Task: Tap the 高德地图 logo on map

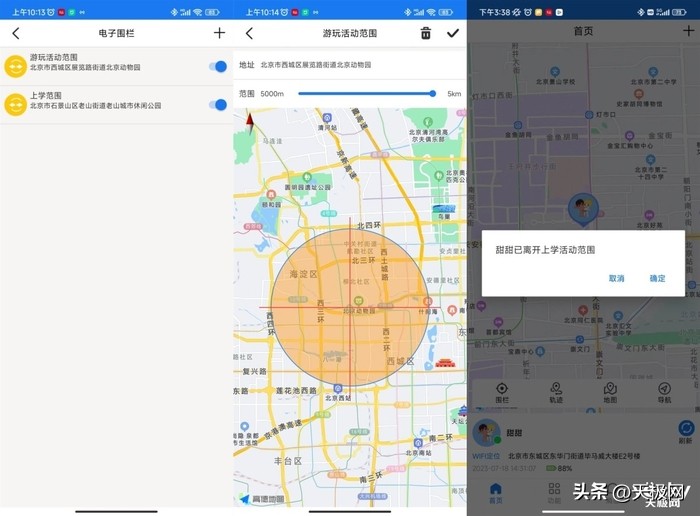Action: pos(262,499)
